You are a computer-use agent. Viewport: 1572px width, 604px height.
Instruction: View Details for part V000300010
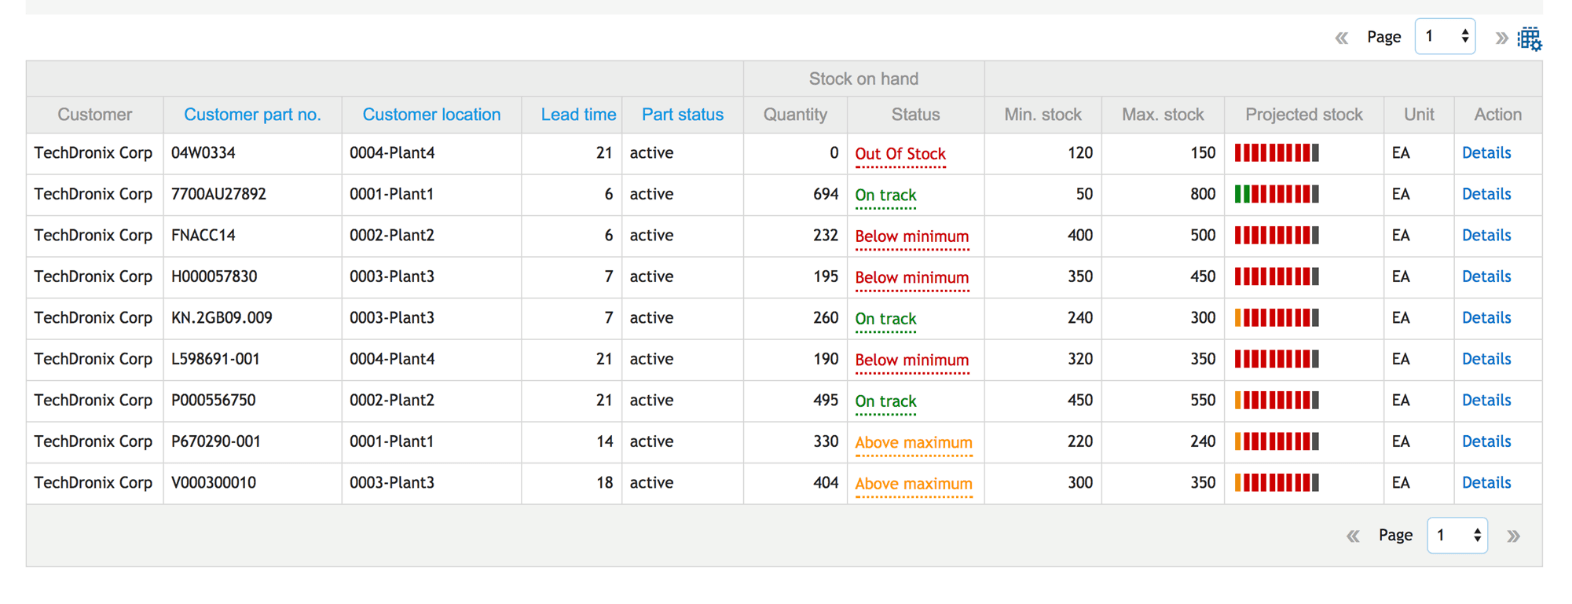click(x=1486, y=482)
